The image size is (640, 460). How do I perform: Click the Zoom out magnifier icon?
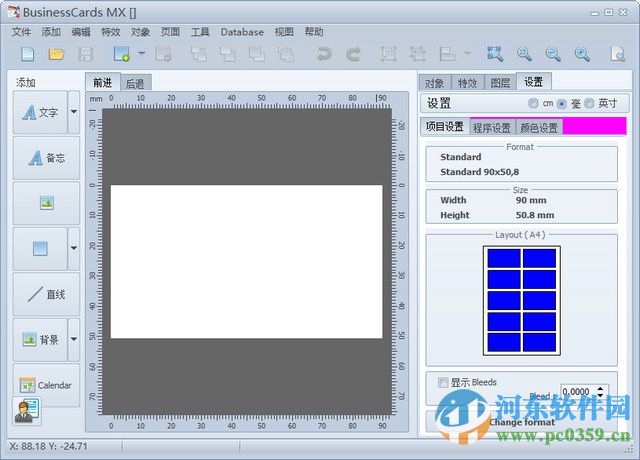(553, 54)
